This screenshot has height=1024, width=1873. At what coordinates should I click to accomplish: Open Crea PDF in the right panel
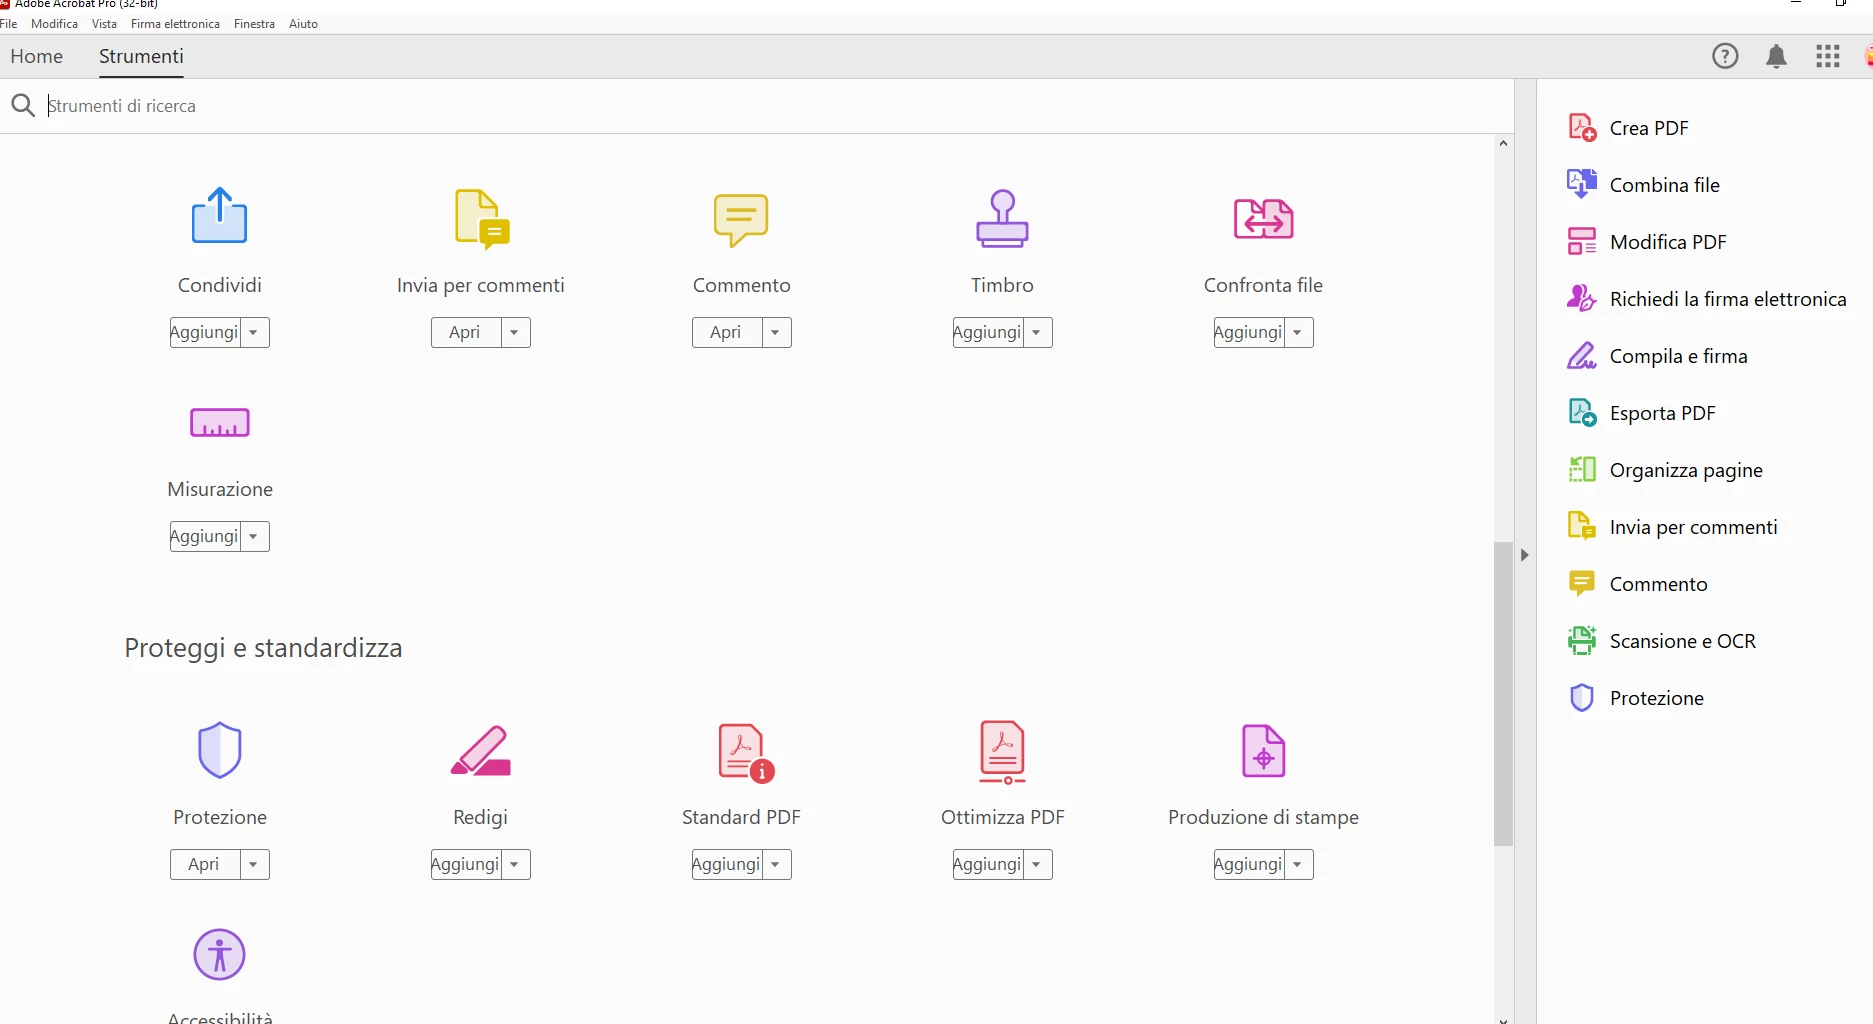pos(1629,128)
